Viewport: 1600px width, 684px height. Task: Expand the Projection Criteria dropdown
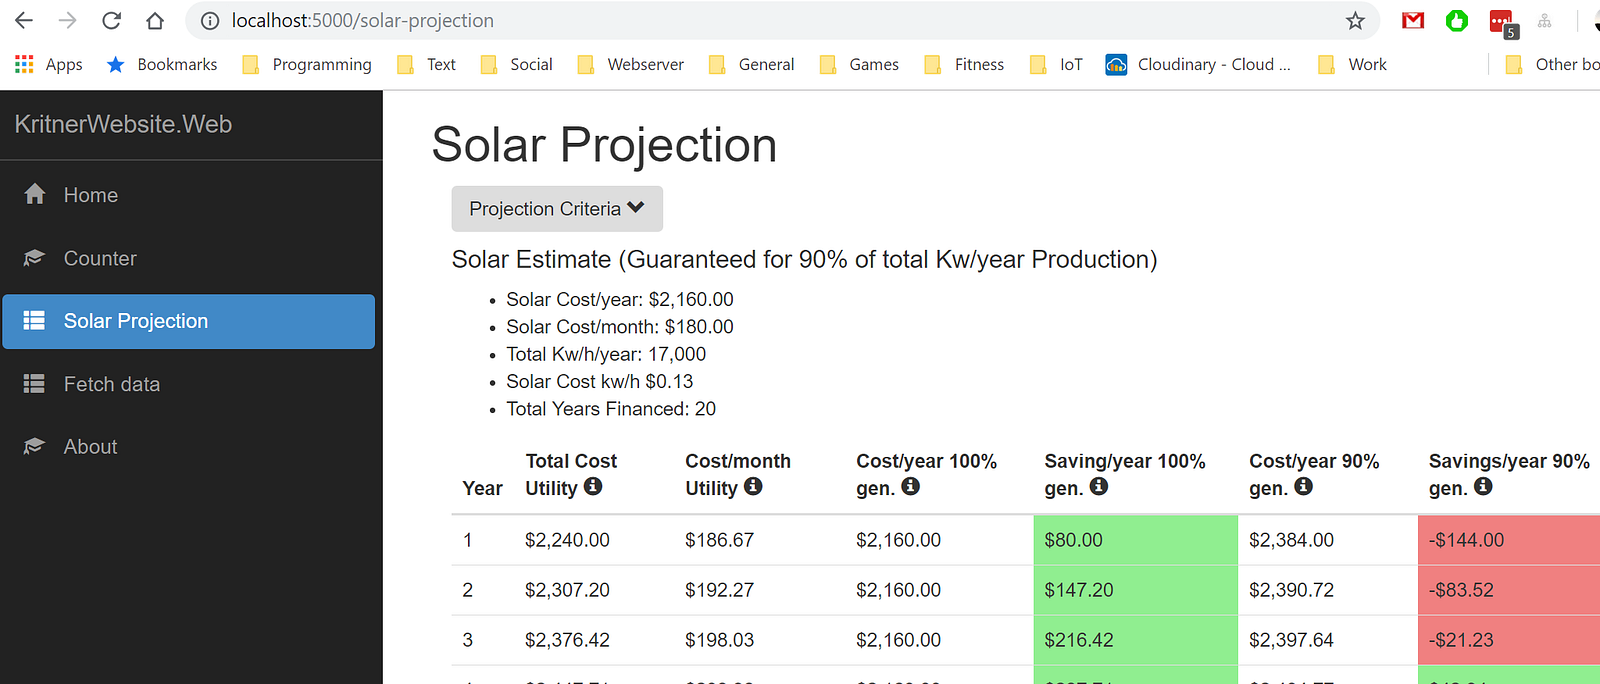557,209
